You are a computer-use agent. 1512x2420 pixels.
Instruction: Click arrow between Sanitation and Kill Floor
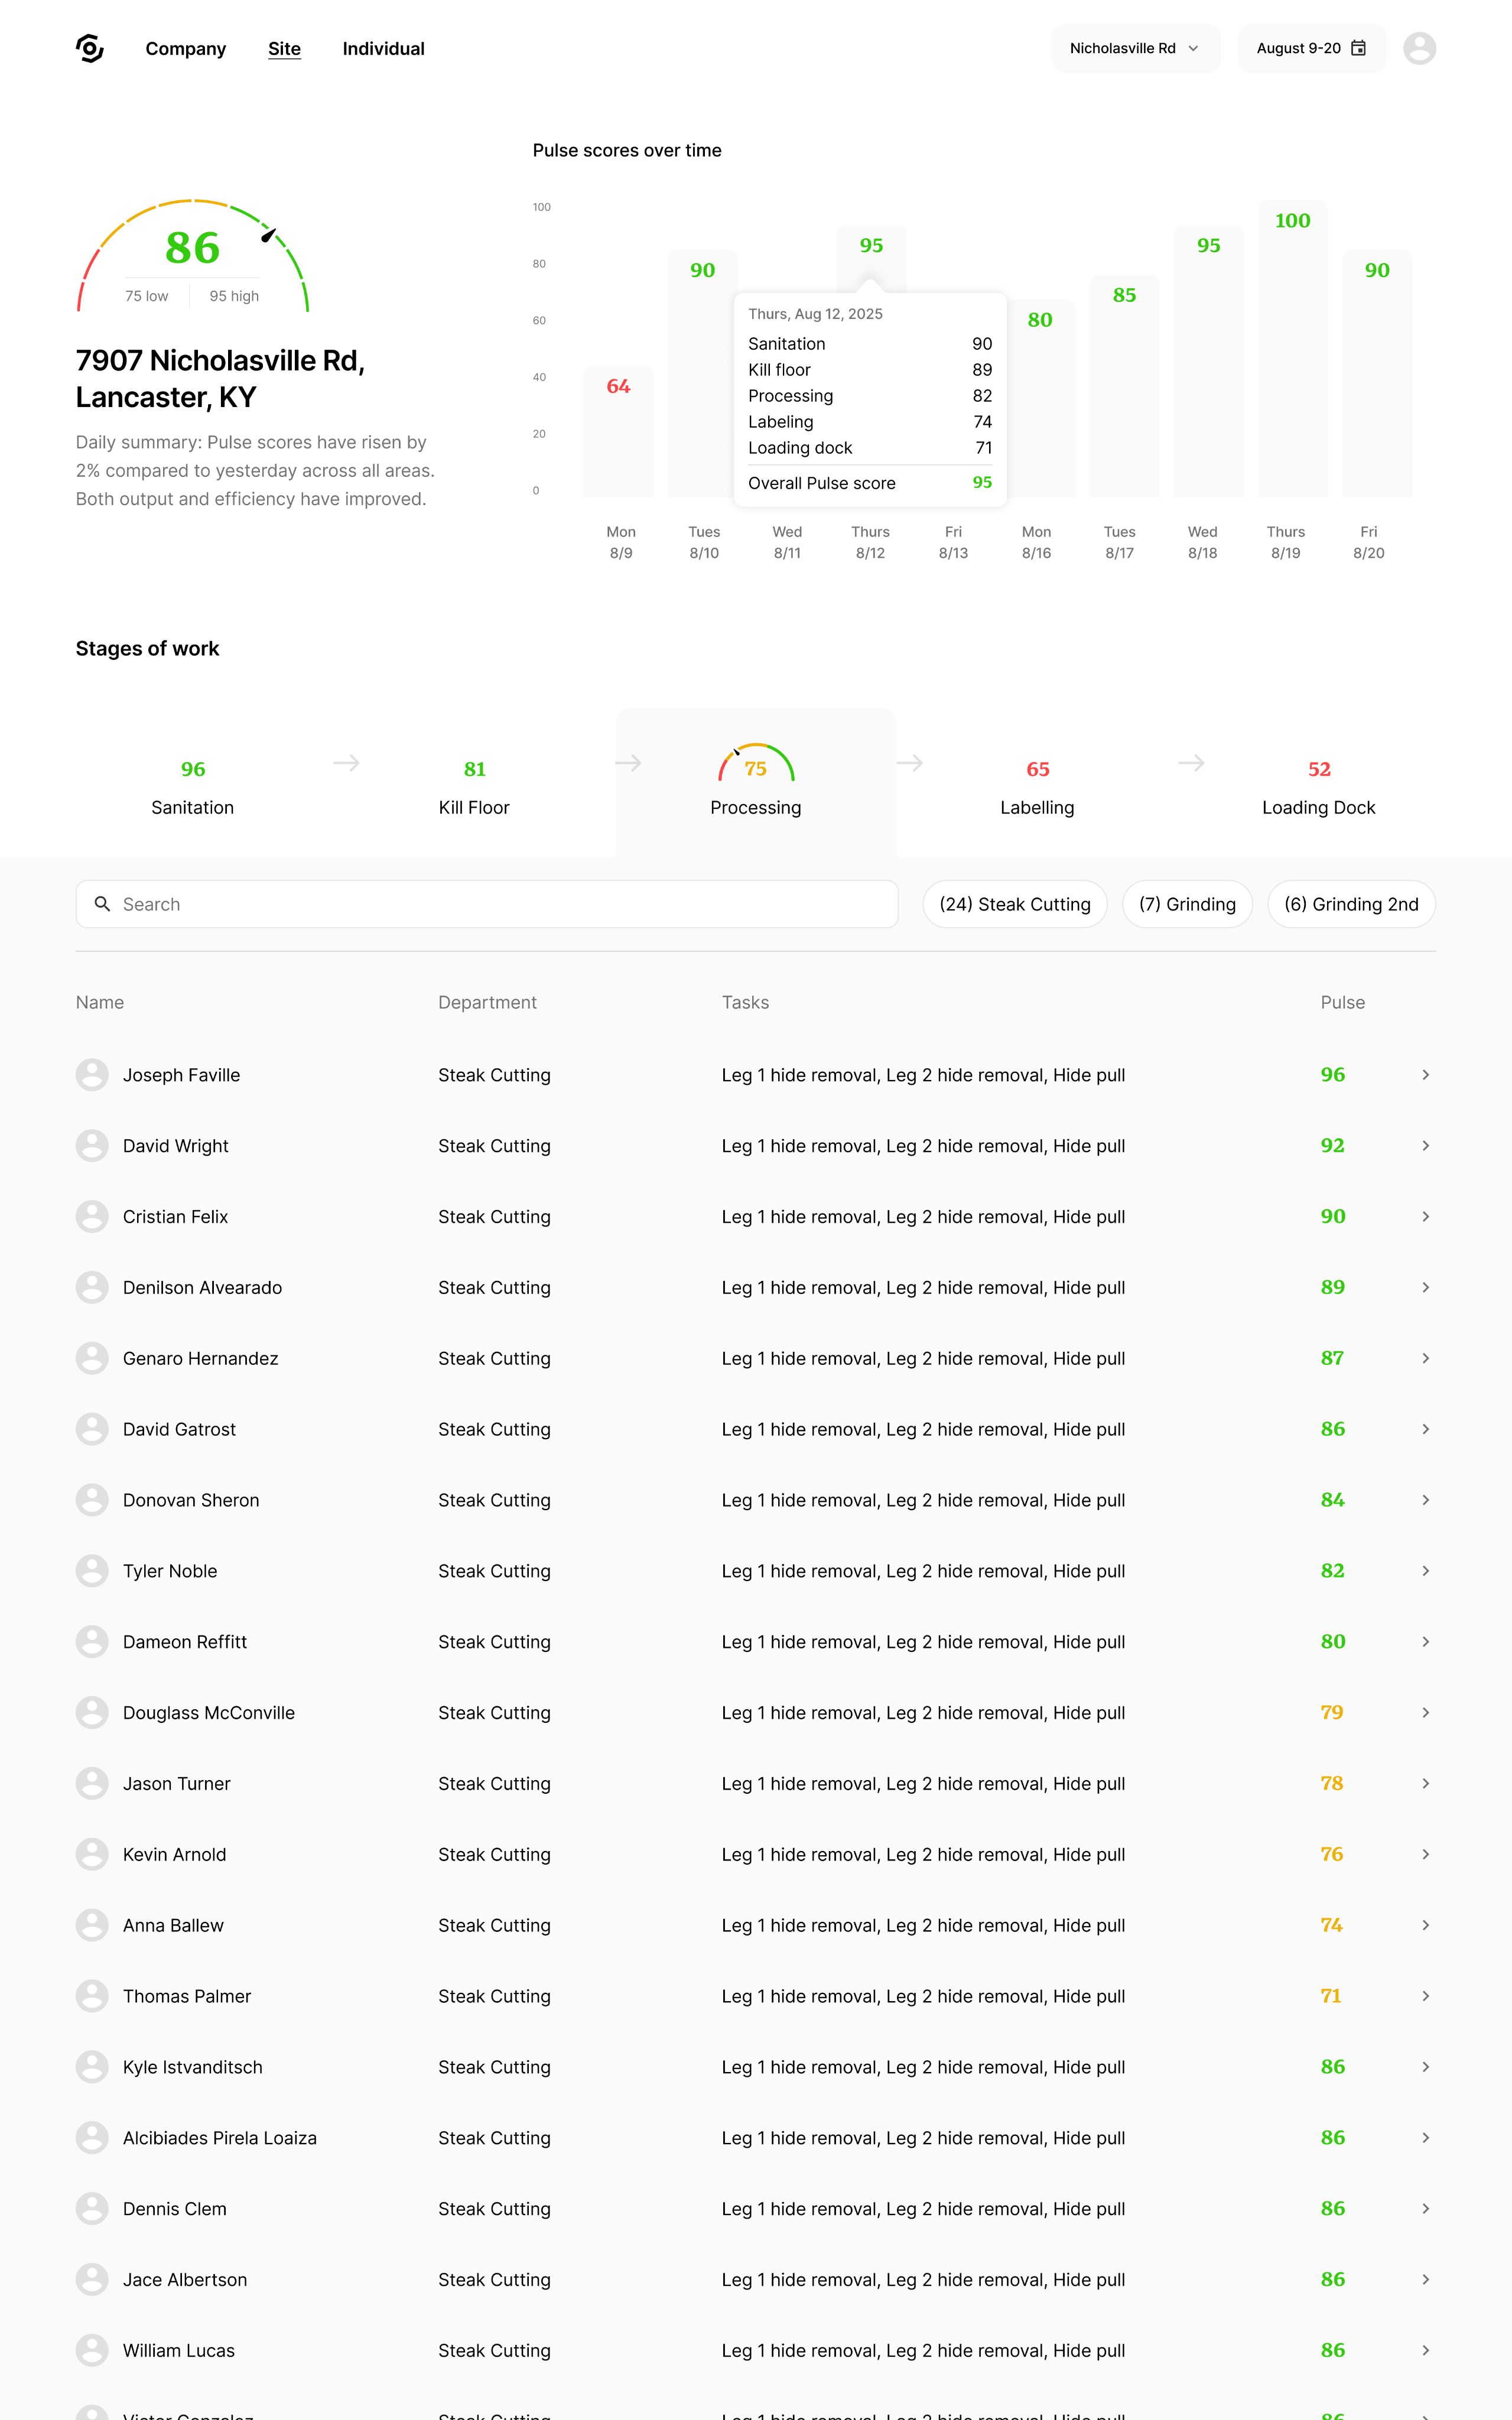point(346,764)
